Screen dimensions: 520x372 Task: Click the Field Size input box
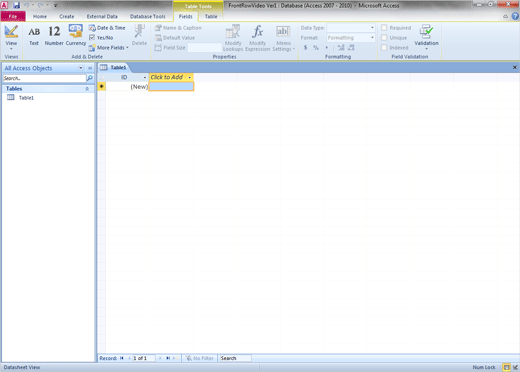point(204,48)
